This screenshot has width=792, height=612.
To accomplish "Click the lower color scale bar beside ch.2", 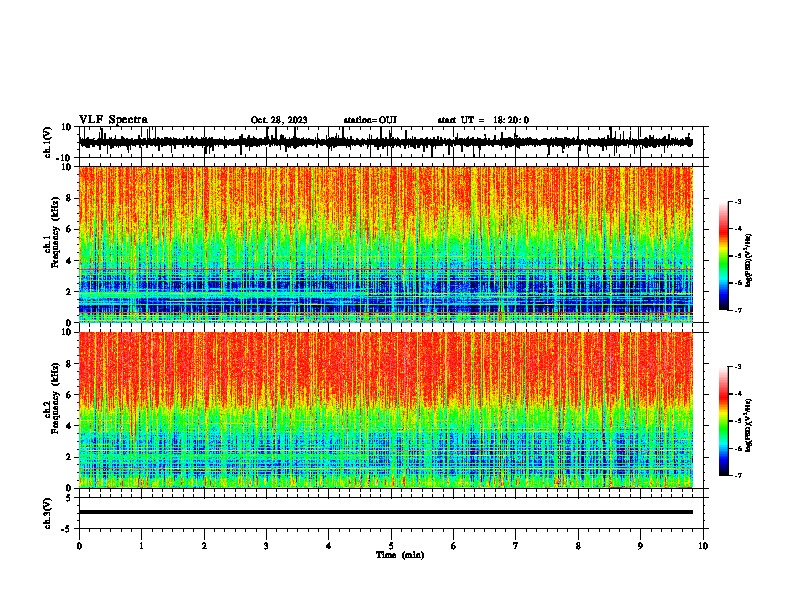I will coord(724,421).
